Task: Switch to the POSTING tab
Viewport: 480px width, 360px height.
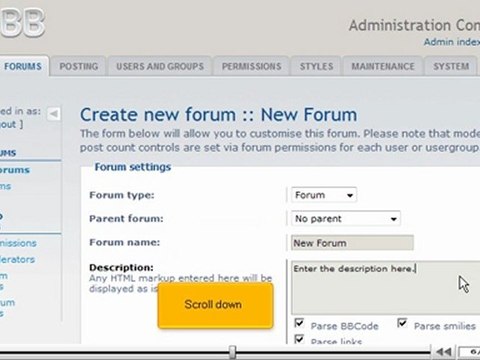Action: pos(79,66)
